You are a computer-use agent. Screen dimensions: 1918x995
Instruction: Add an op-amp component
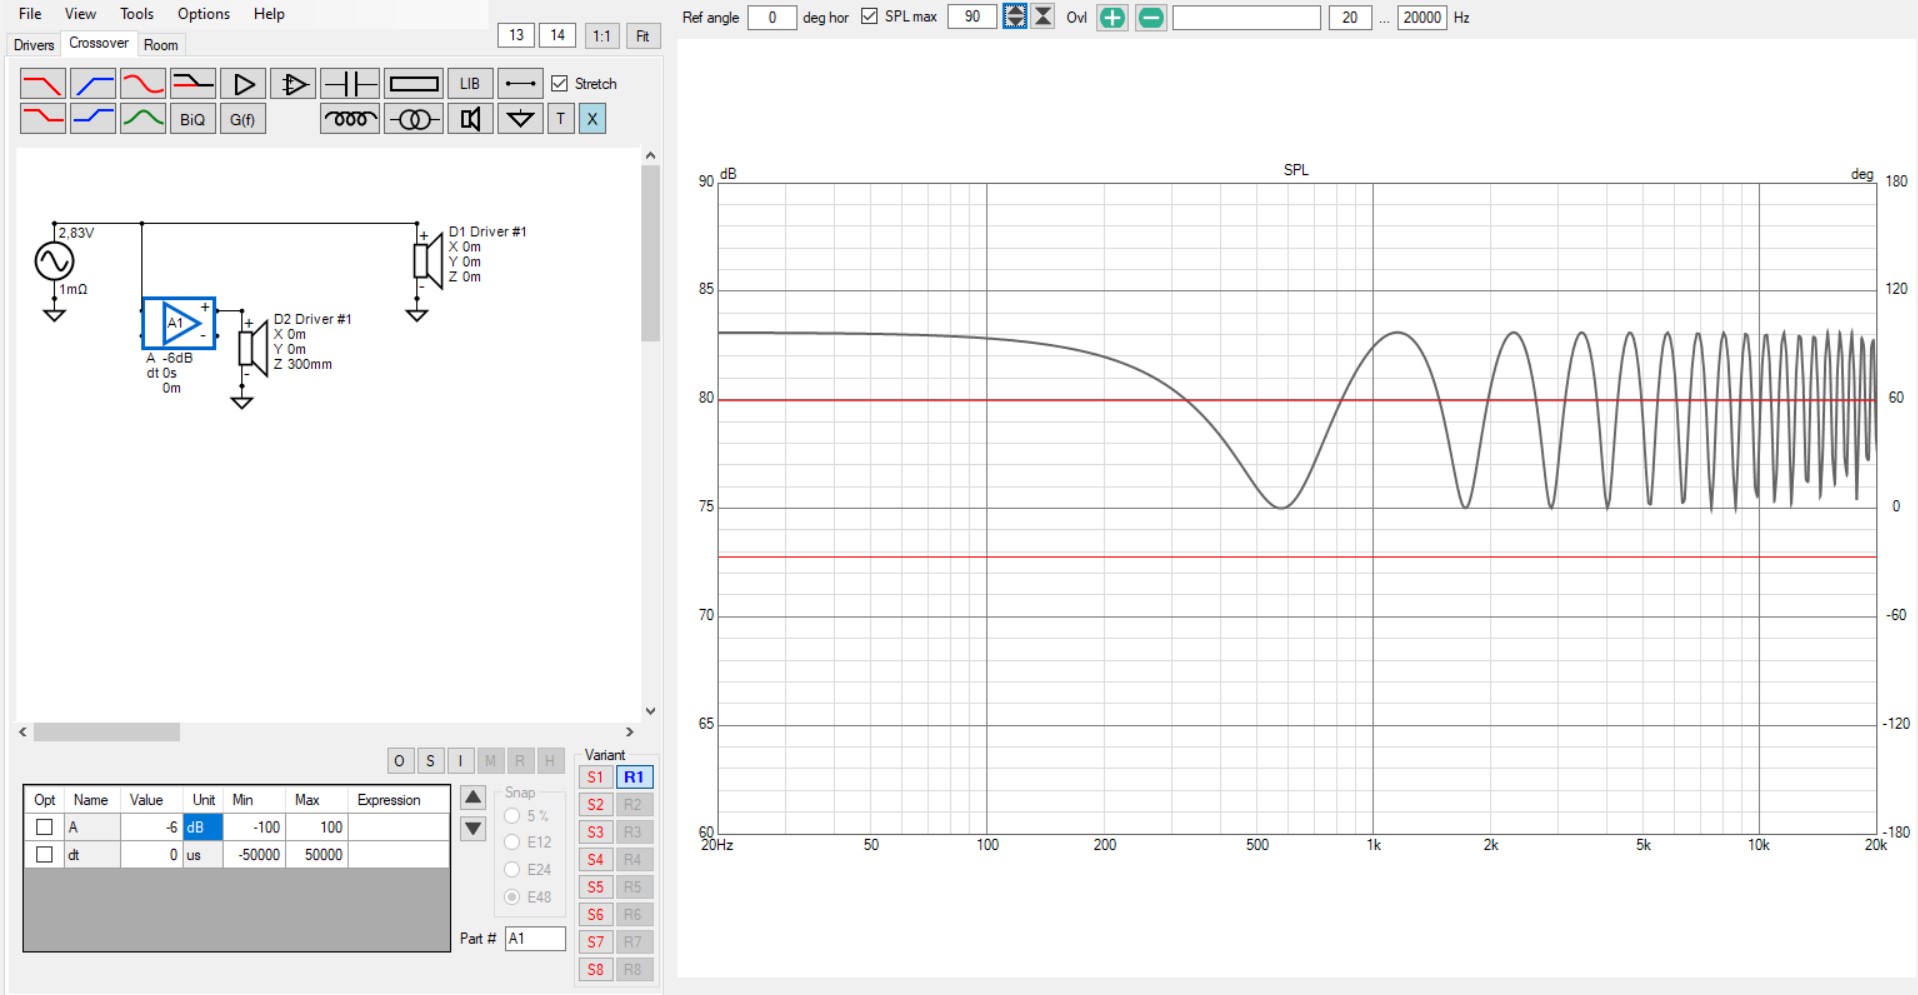[x=293, y=84]
